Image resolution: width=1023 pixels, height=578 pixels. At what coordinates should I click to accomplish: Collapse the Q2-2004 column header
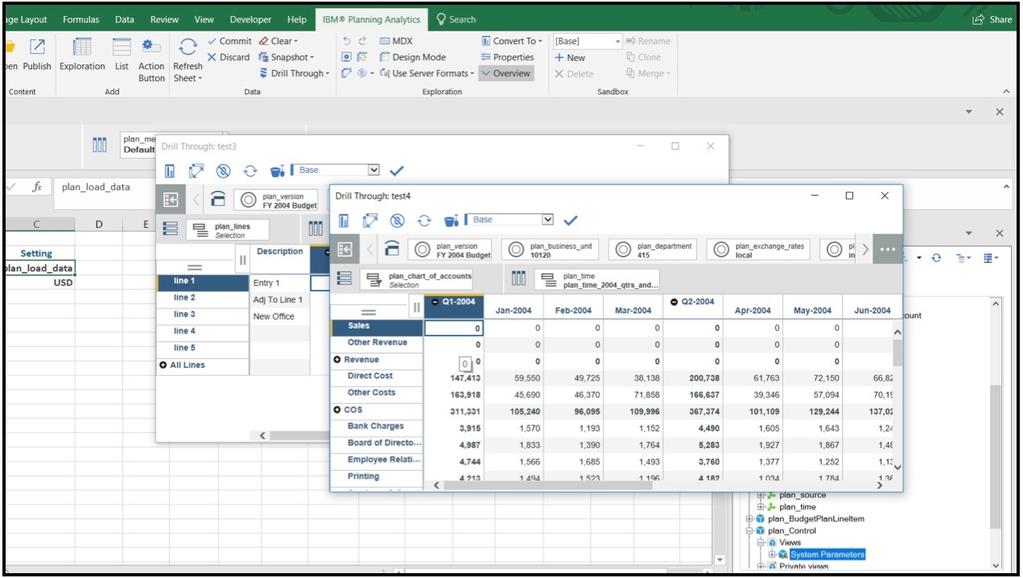tap(675, 302)
